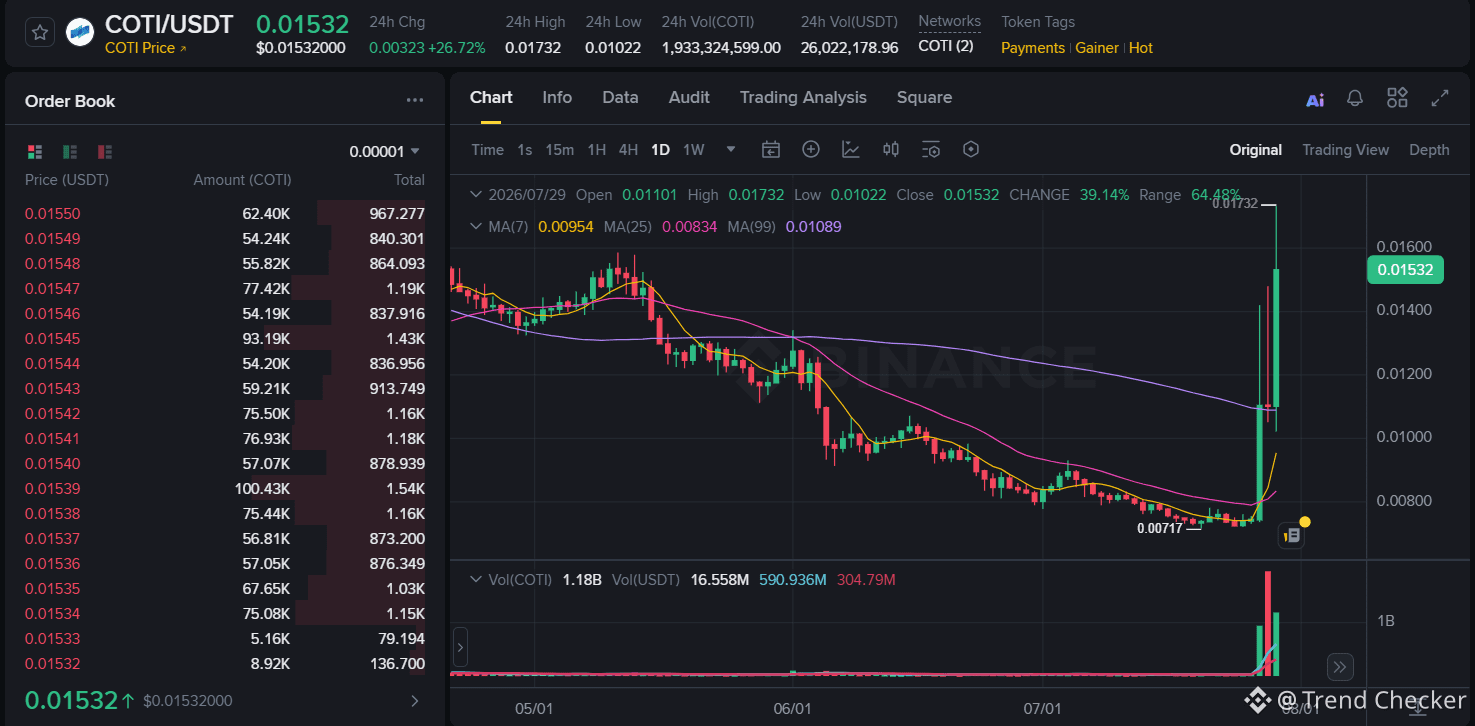The image size is (1475, 726).
Task: Click the MA(25) value 0.00834
Action: coord(690,227)
